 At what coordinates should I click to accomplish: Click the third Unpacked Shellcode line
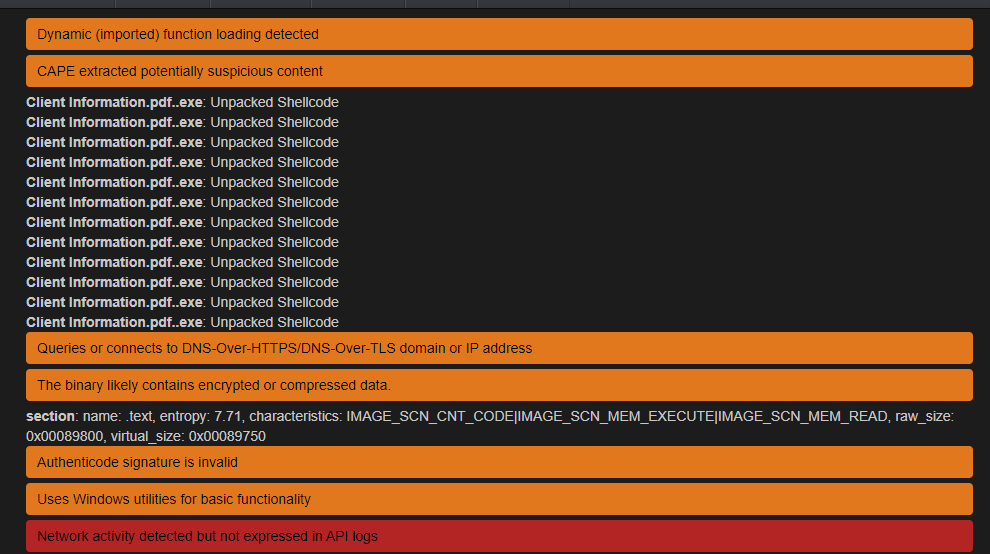coord(182,142)
